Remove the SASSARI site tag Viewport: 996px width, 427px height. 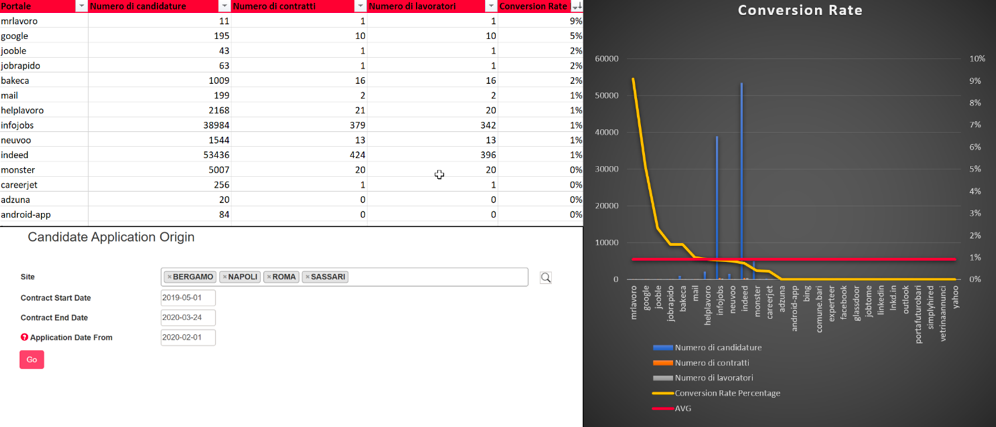307,277
